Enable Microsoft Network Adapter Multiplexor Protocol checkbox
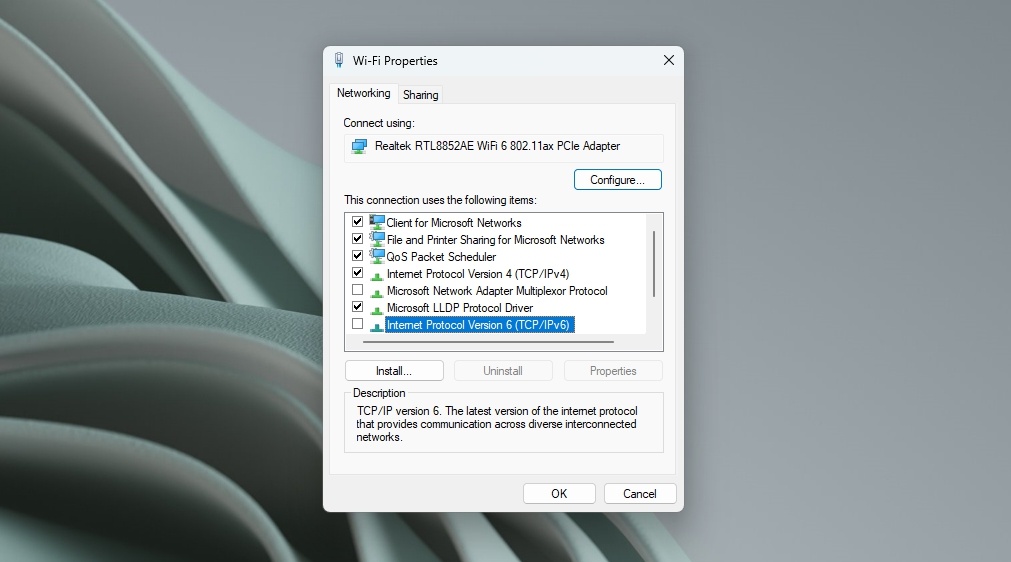 (x=357, y=290)
